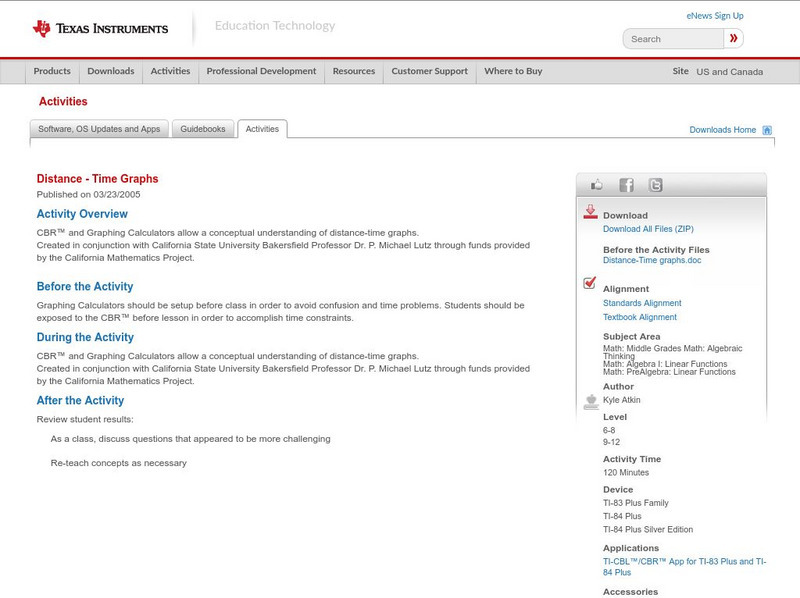Click the red download arrow icon

point(590,212)
